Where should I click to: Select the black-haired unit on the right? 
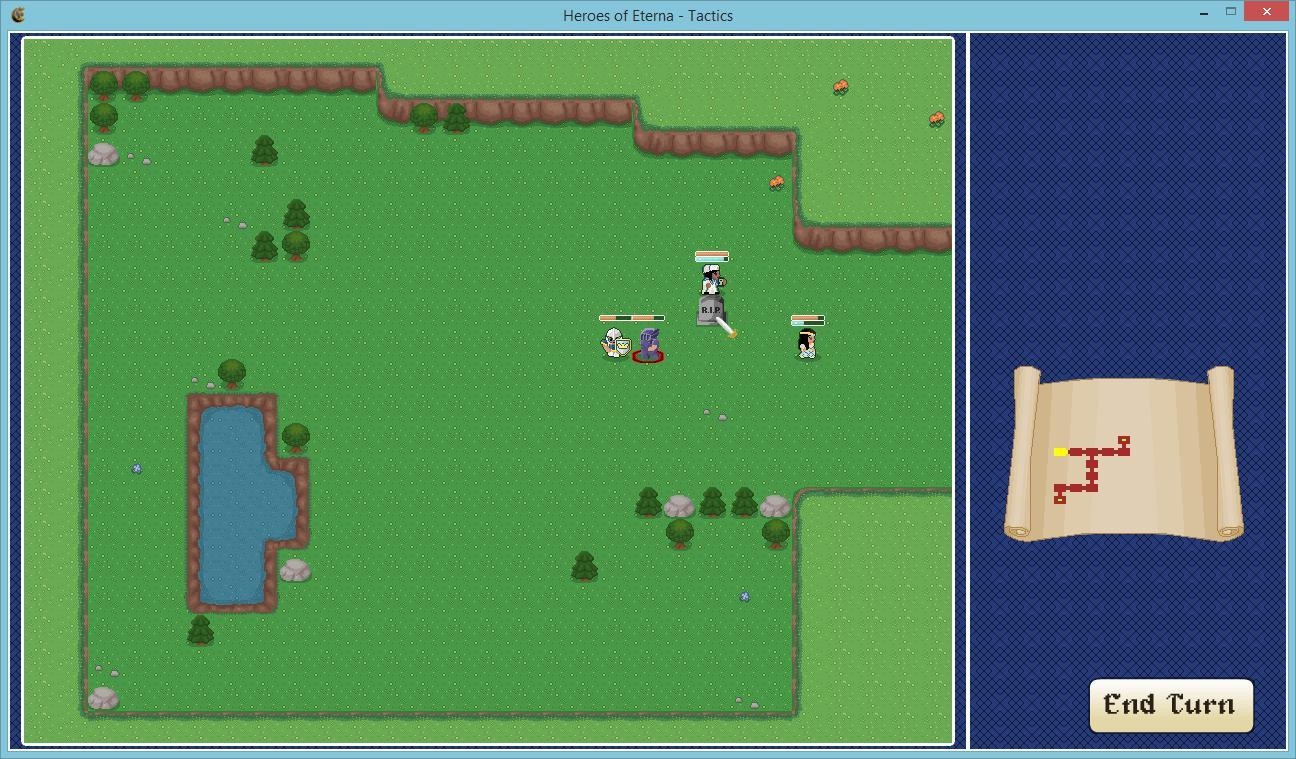pyautogui.click(x=807, y=344)
